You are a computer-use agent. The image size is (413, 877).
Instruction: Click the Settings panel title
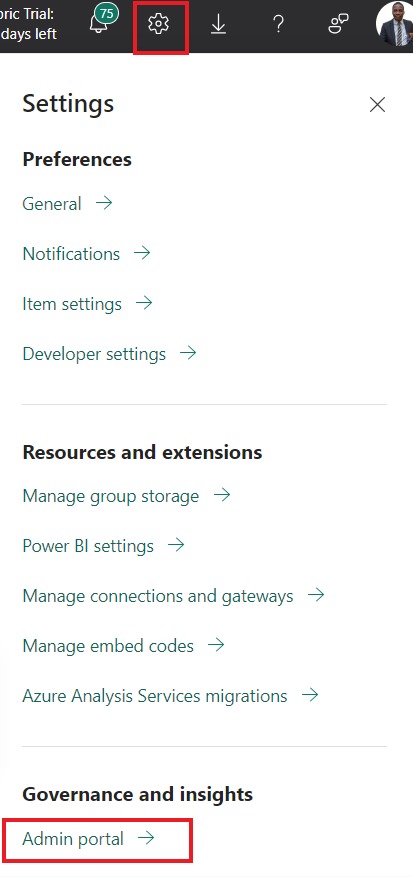(68, 104)
